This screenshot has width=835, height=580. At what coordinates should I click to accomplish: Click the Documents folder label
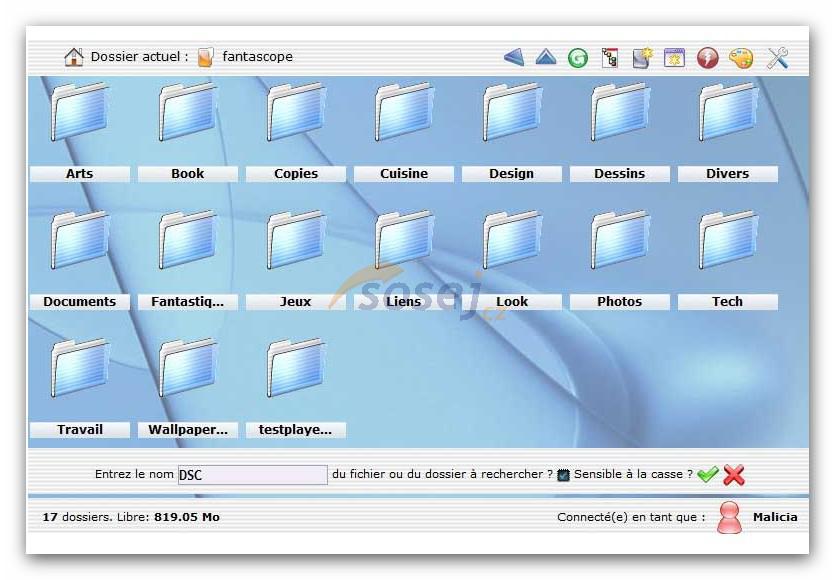coord(80,302)
